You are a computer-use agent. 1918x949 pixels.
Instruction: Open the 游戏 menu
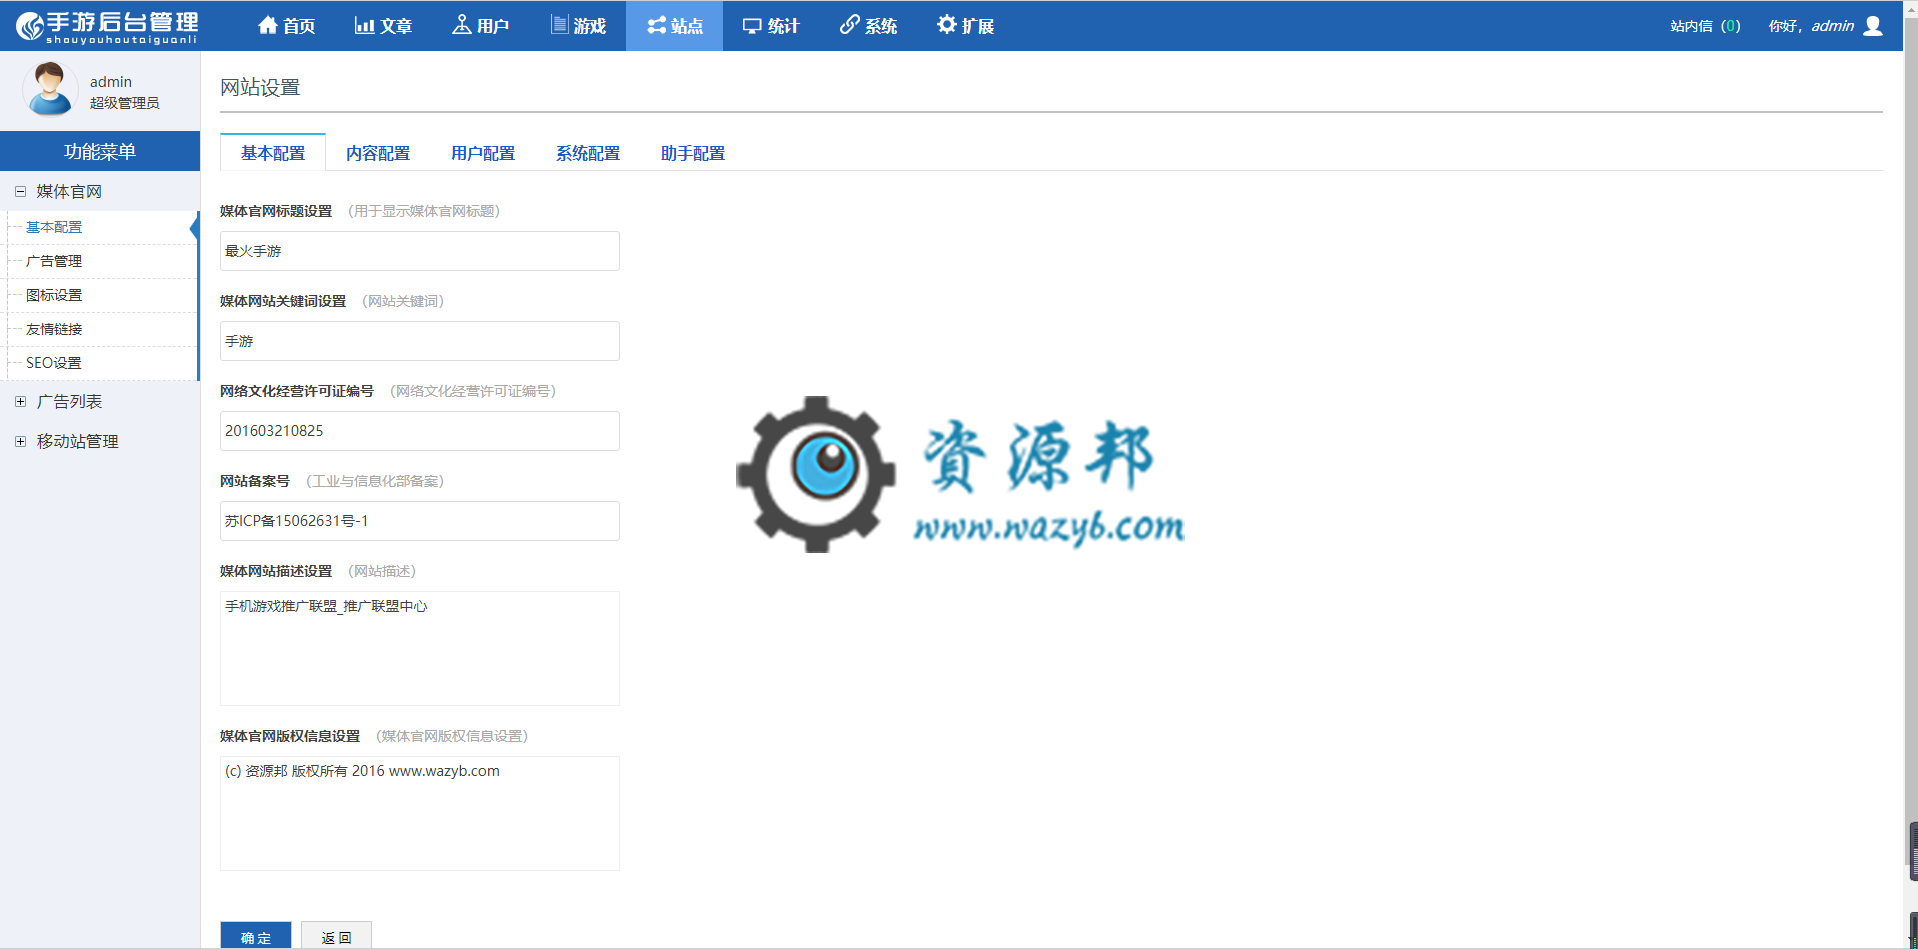coord(578,25)
